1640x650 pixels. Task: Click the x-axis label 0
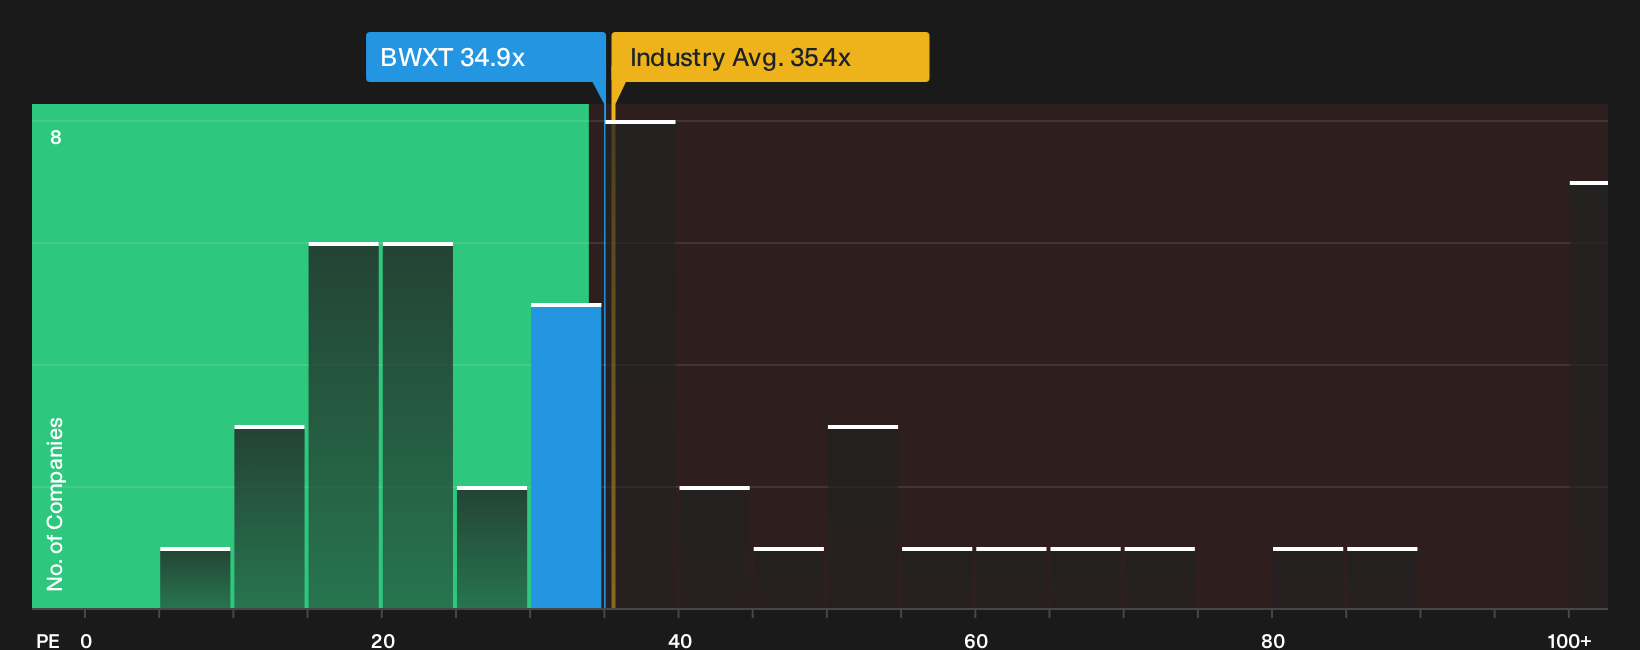86,640
